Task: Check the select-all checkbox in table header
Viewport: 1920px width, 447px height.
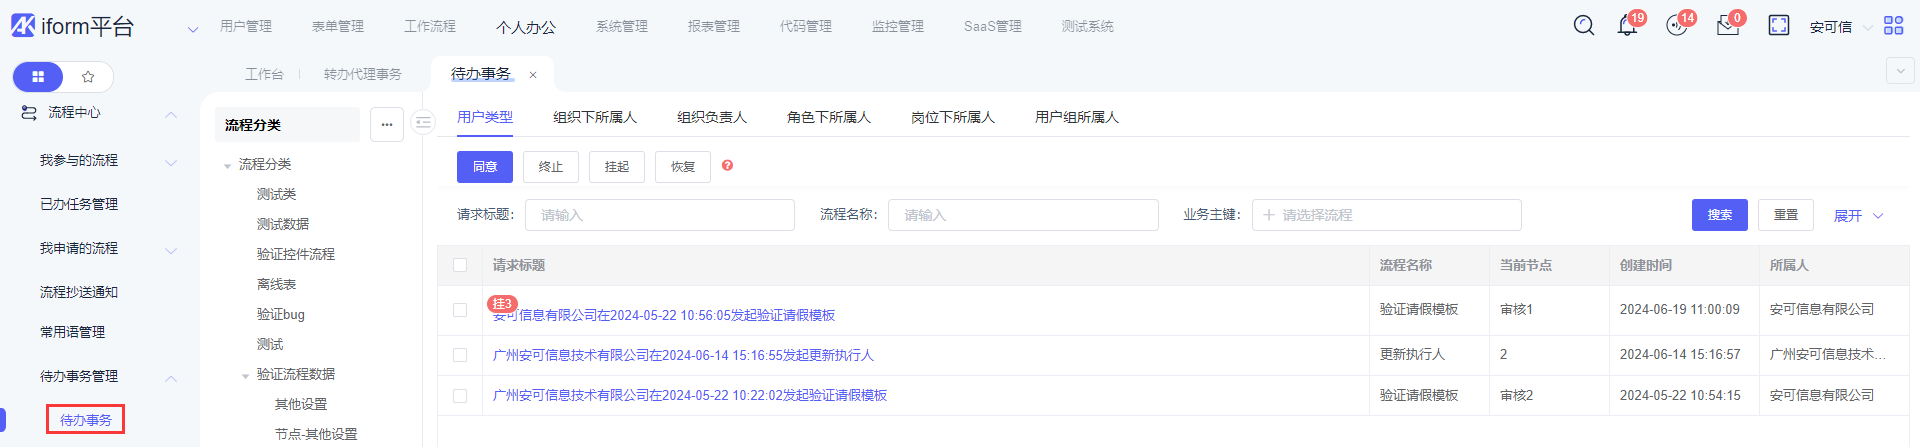Action: (x=460, y=265)
